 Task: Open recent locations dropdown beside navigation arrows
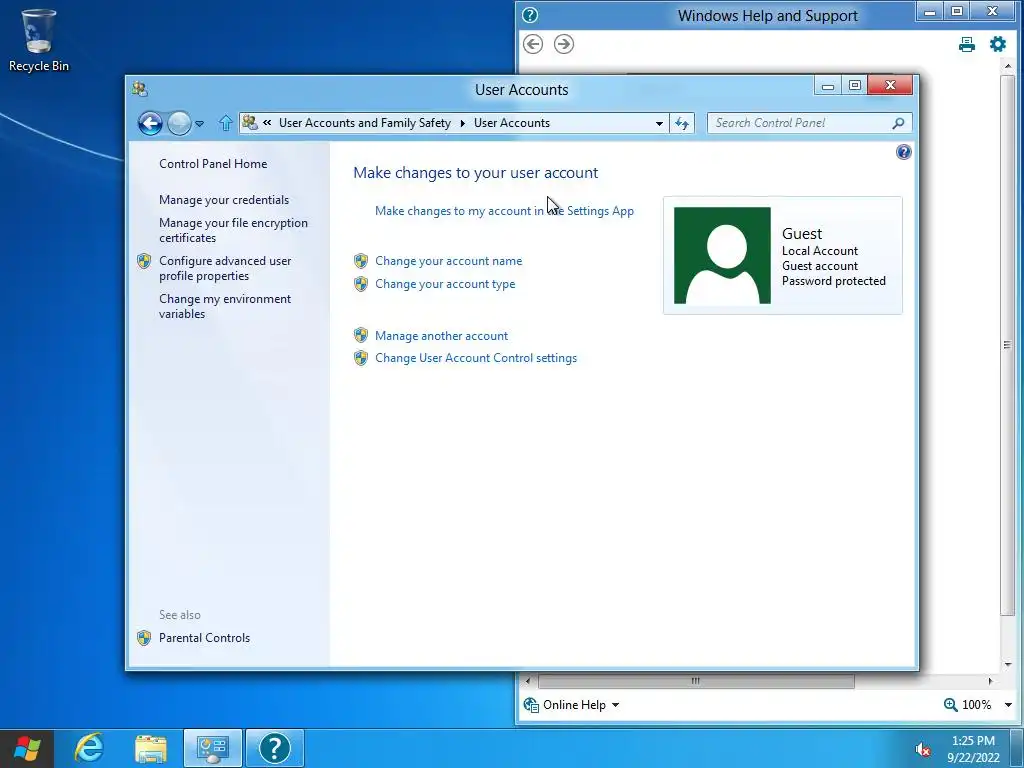pos(200,123)
